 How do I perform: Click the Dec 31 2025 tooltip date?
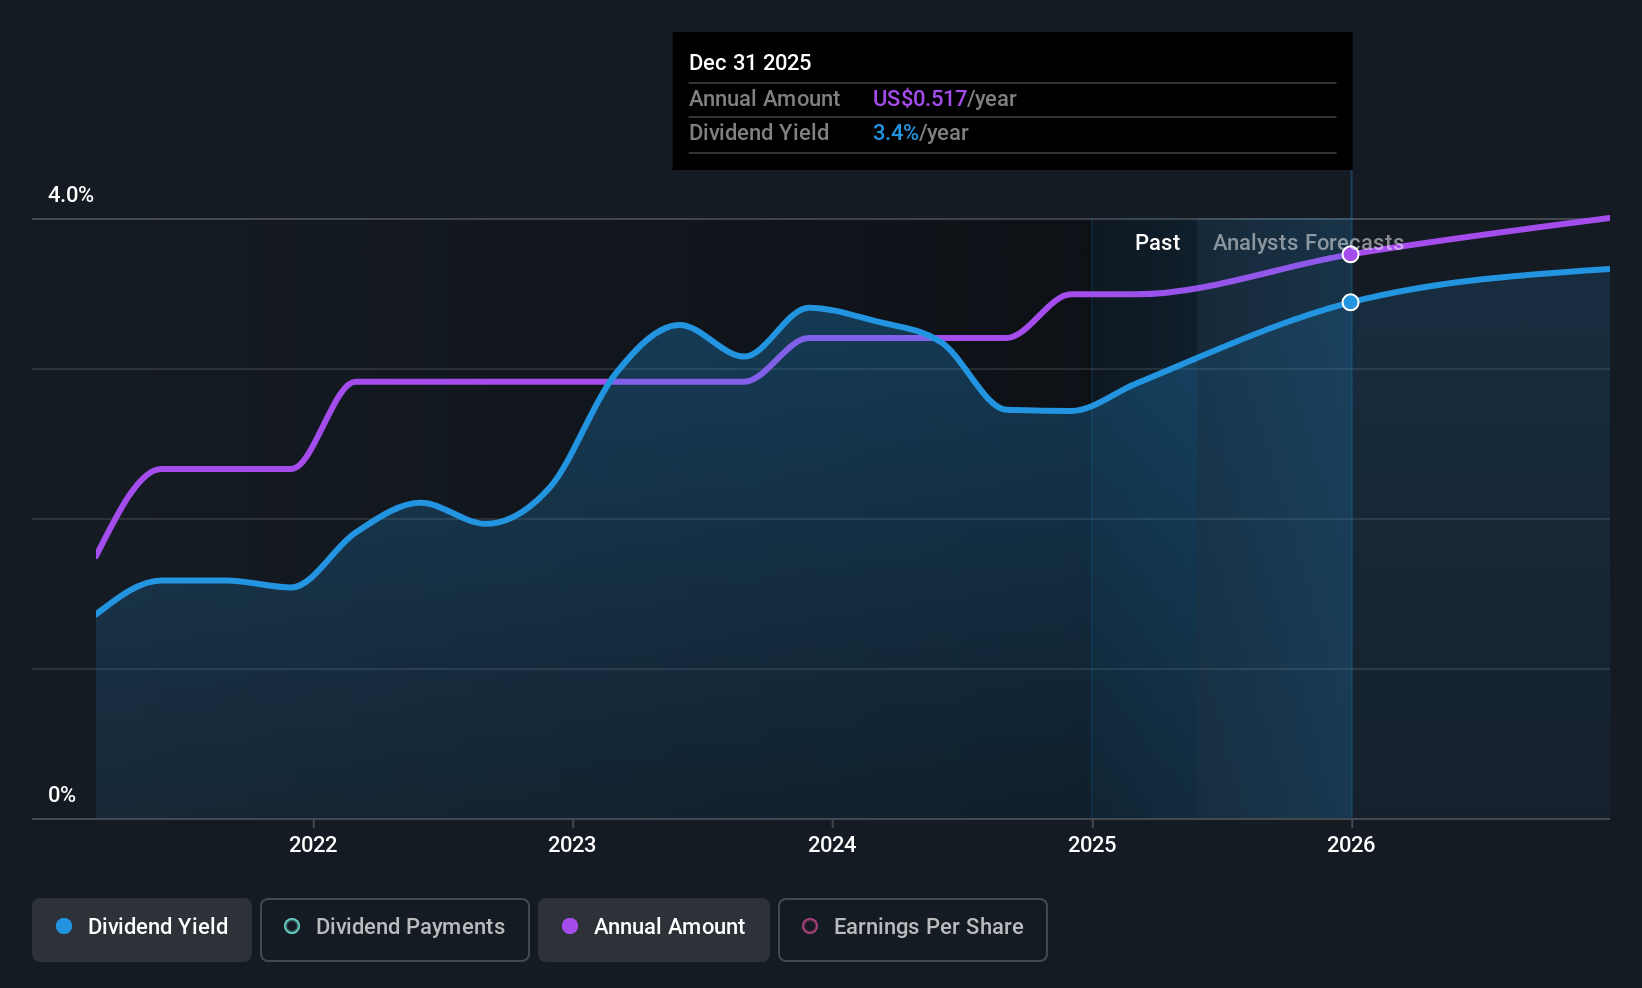pyautogui.click(x=750, y=62)
